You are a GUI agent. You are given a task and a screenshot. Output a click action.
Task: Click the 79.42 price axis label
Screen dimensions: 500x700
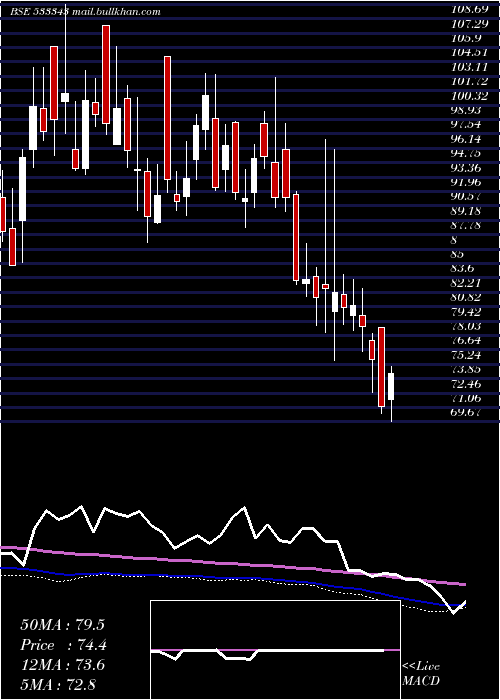466,312
